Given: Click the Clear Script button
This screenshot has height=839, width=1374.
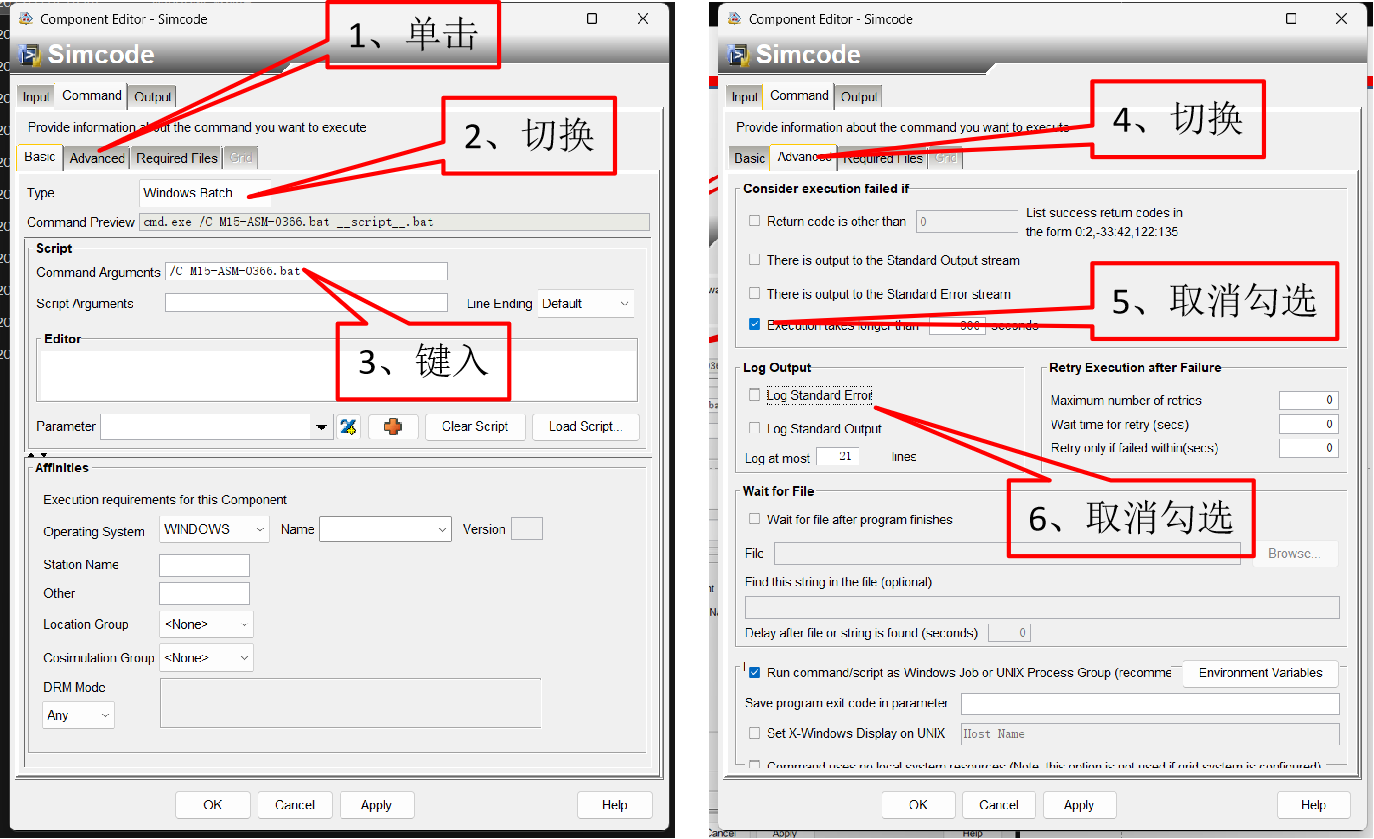Looking at the screenshot, I should click(475, 427).
